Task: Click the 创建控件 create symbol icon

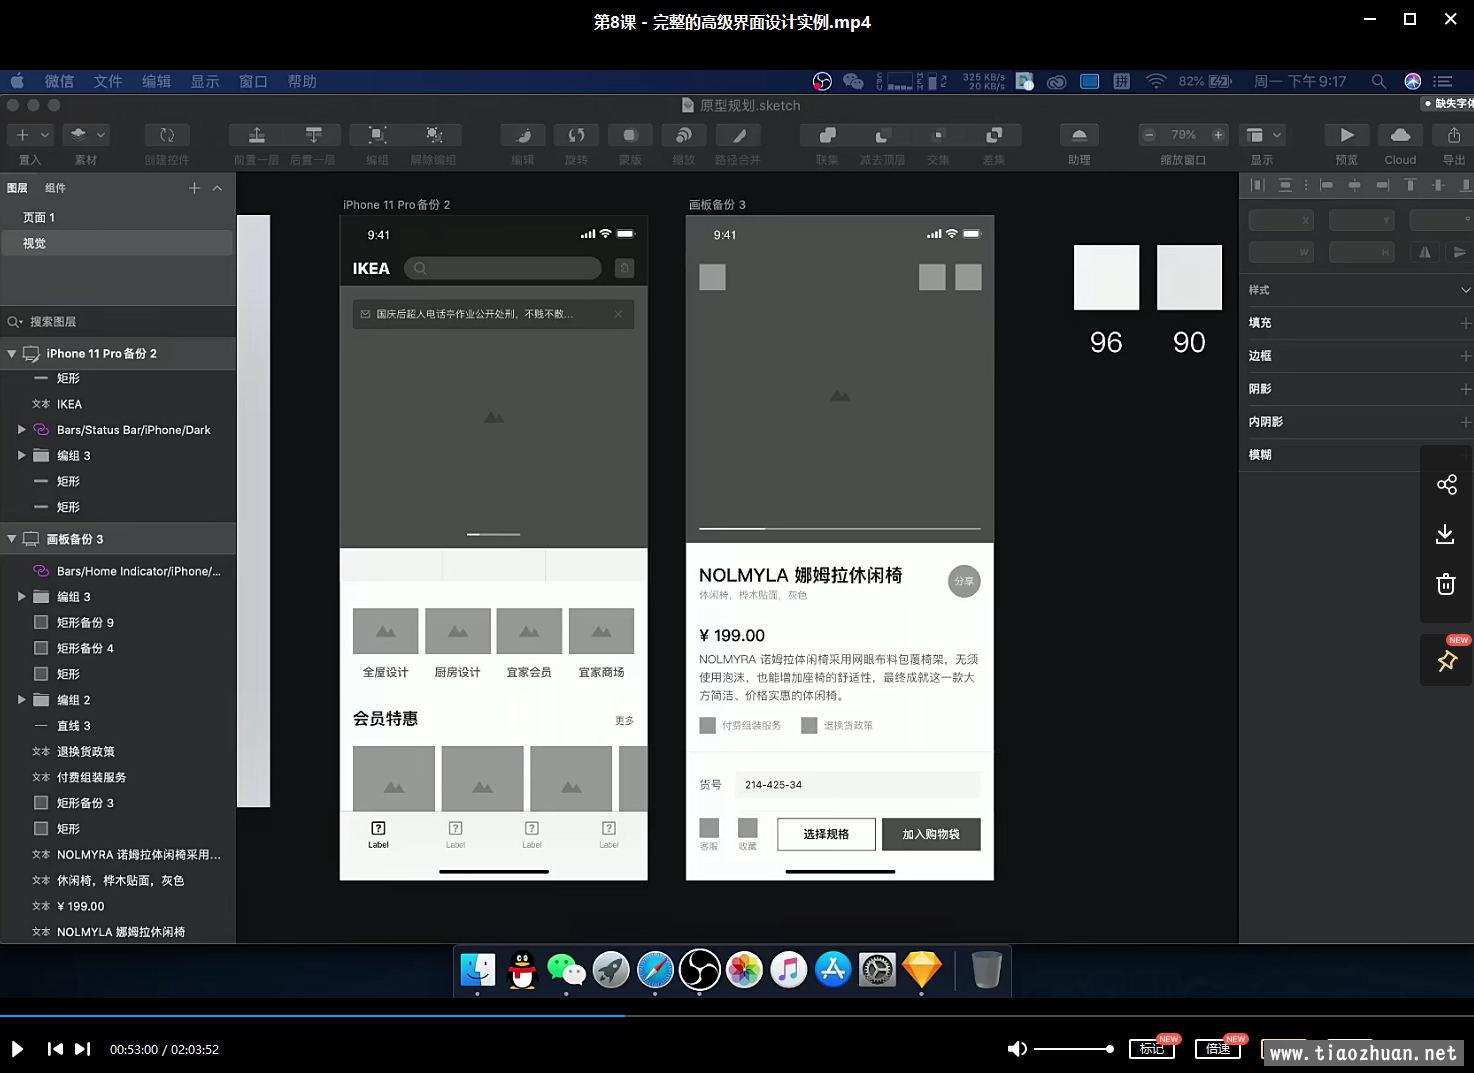Action: pos(167,135)
